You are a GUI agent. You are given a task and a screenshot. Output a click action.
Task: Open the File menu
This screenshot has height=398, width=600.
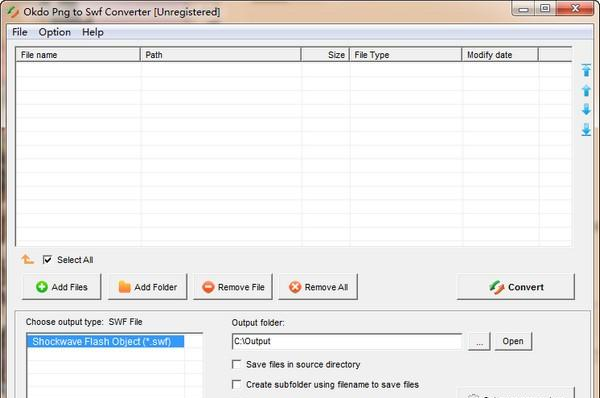tap(20, 32)
